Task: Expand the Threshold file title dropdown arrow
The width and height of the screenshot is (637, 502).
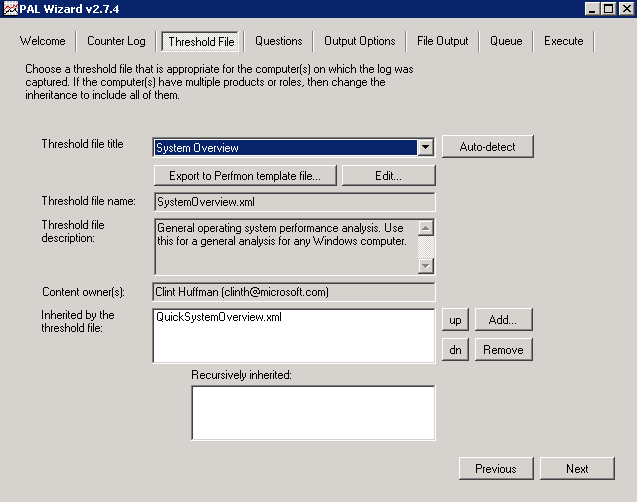Action: click(x=425, y=147)
